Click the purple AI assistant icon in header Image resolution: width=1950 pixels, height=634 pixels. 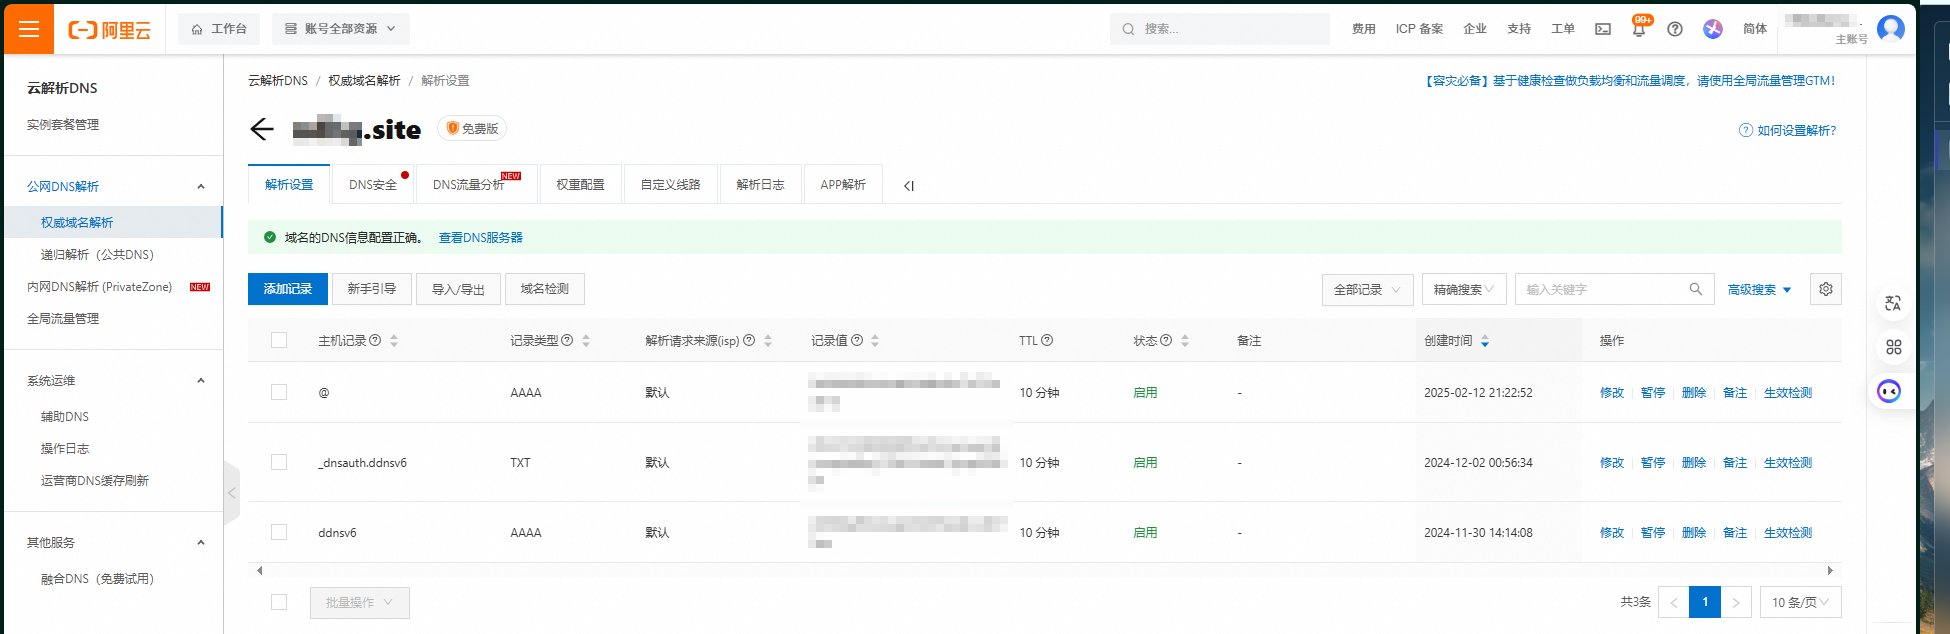tap(1713, 29)
